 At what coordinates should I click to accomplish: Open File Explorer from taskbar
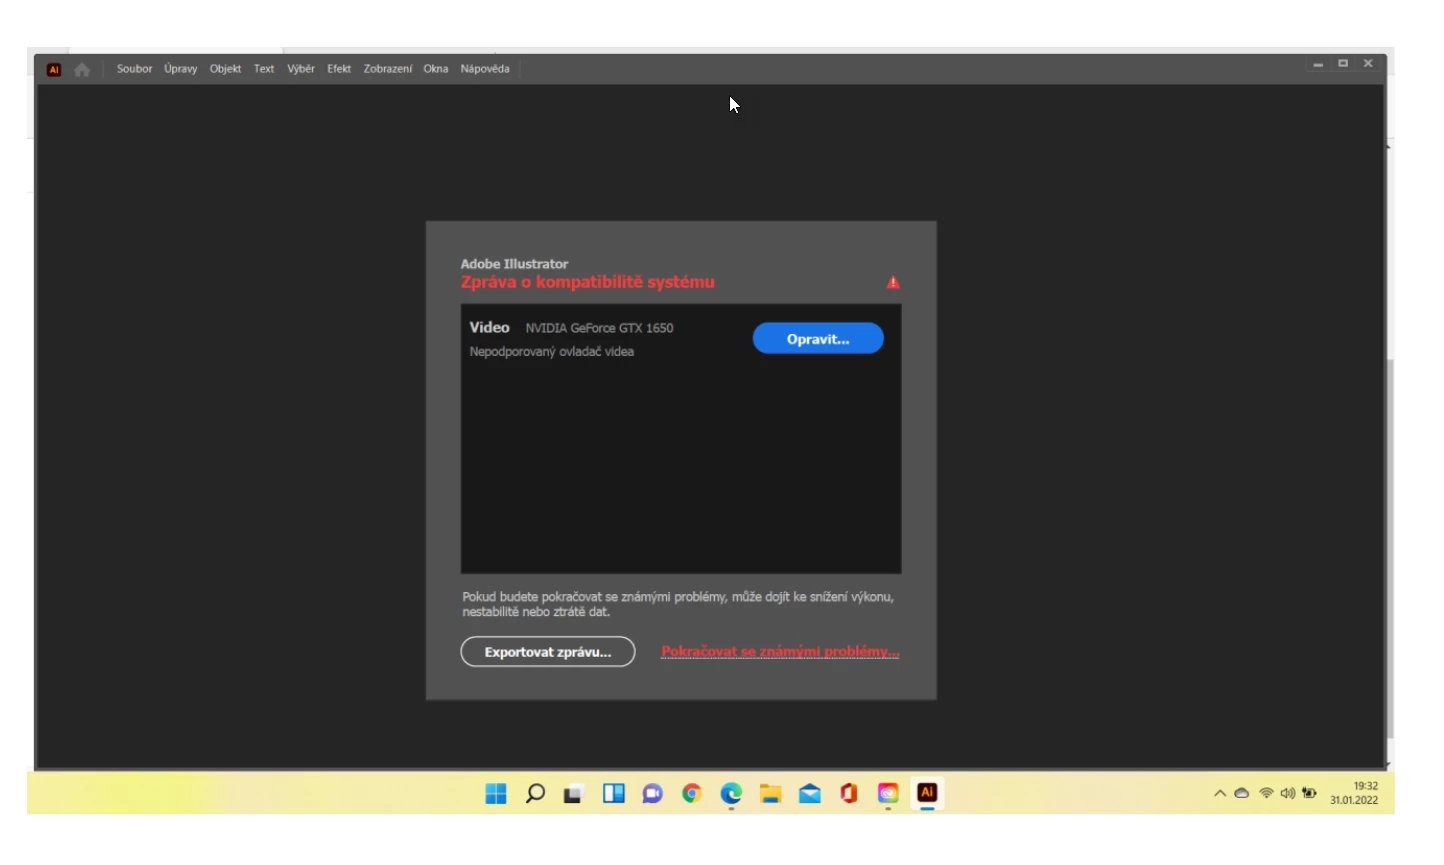(770, 794)
